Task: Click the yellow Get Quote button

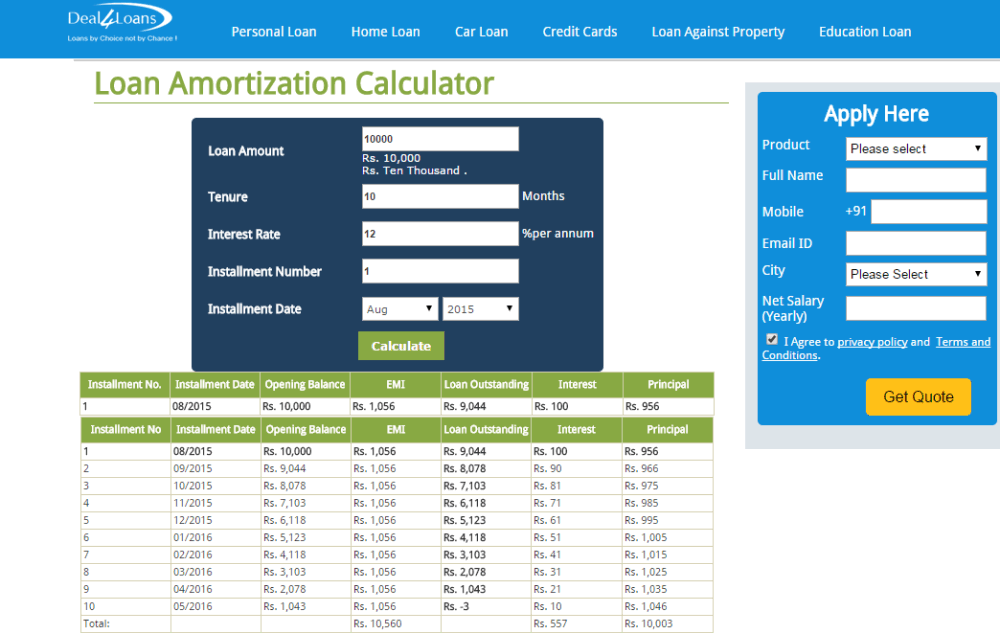Action: (918, 397)
